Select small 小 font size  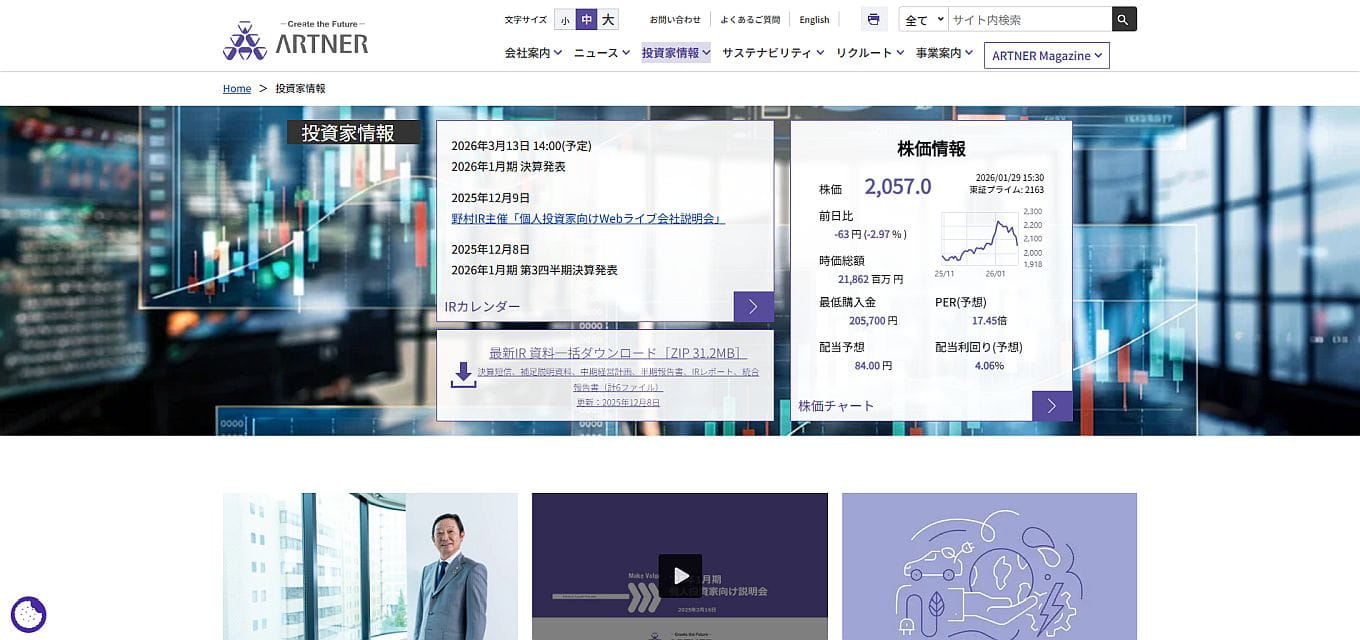coord(566,19)
